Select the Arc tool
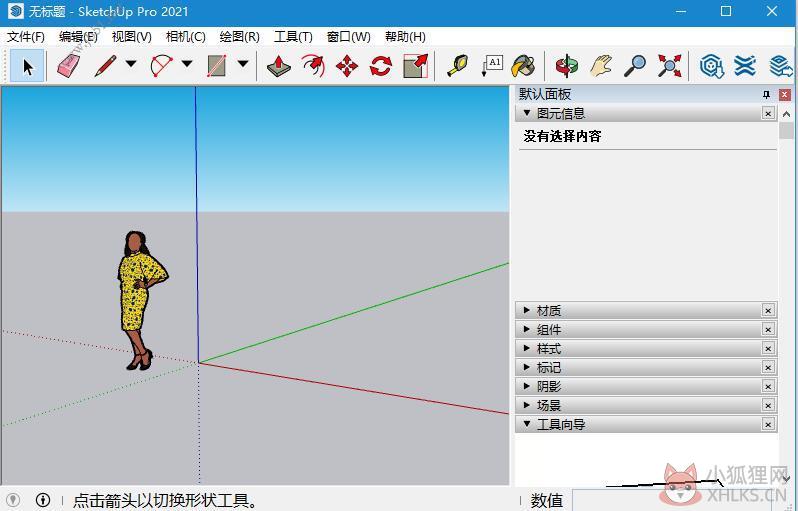Image resolution: width=798 pixels, height=511 pixels. point(161,66)
